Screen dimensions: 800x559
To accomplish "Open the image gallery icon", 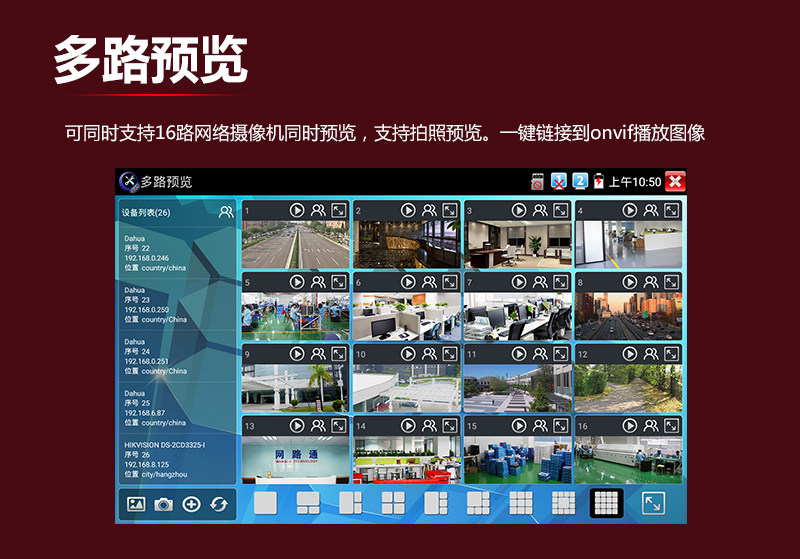I will coord(136,504).
